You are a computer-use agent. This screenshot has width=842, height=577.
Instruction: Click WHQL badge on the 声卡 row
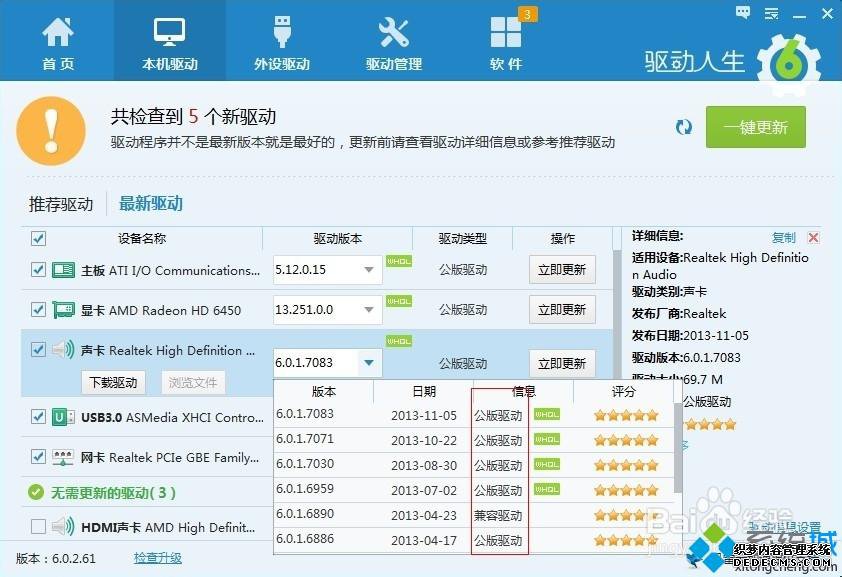click(x=399, y=341)
